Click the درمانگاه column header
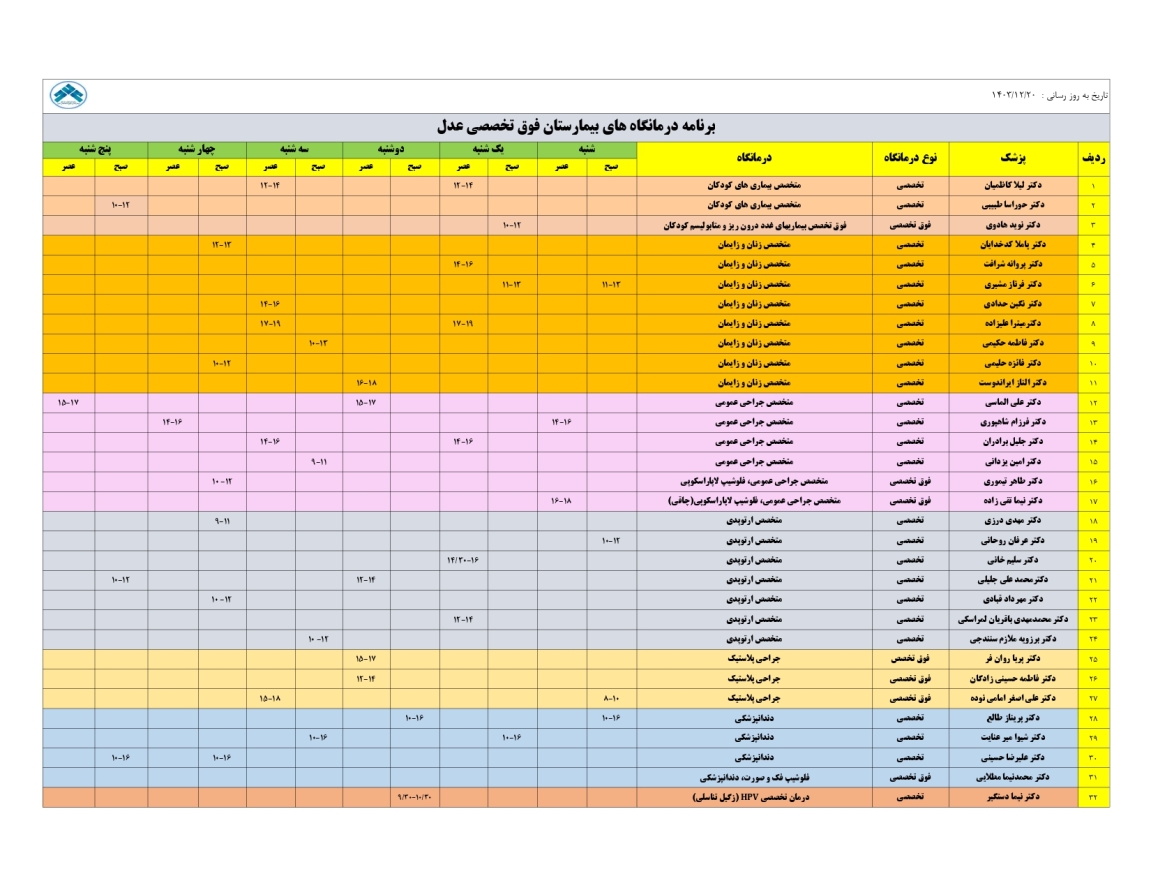Image resolution: width=1151 pixels, height=890 pixels. point(754,158)
